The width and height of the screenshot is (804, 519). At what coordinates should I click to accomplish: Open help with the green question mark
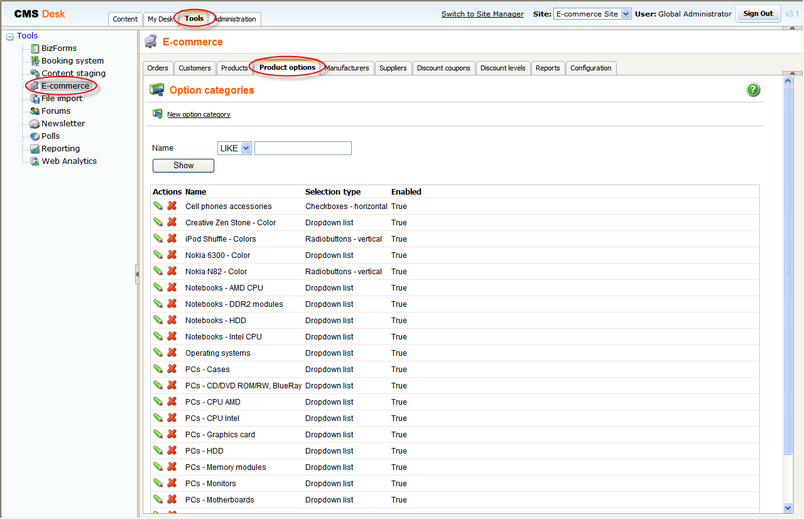click(x=753, y=90)
